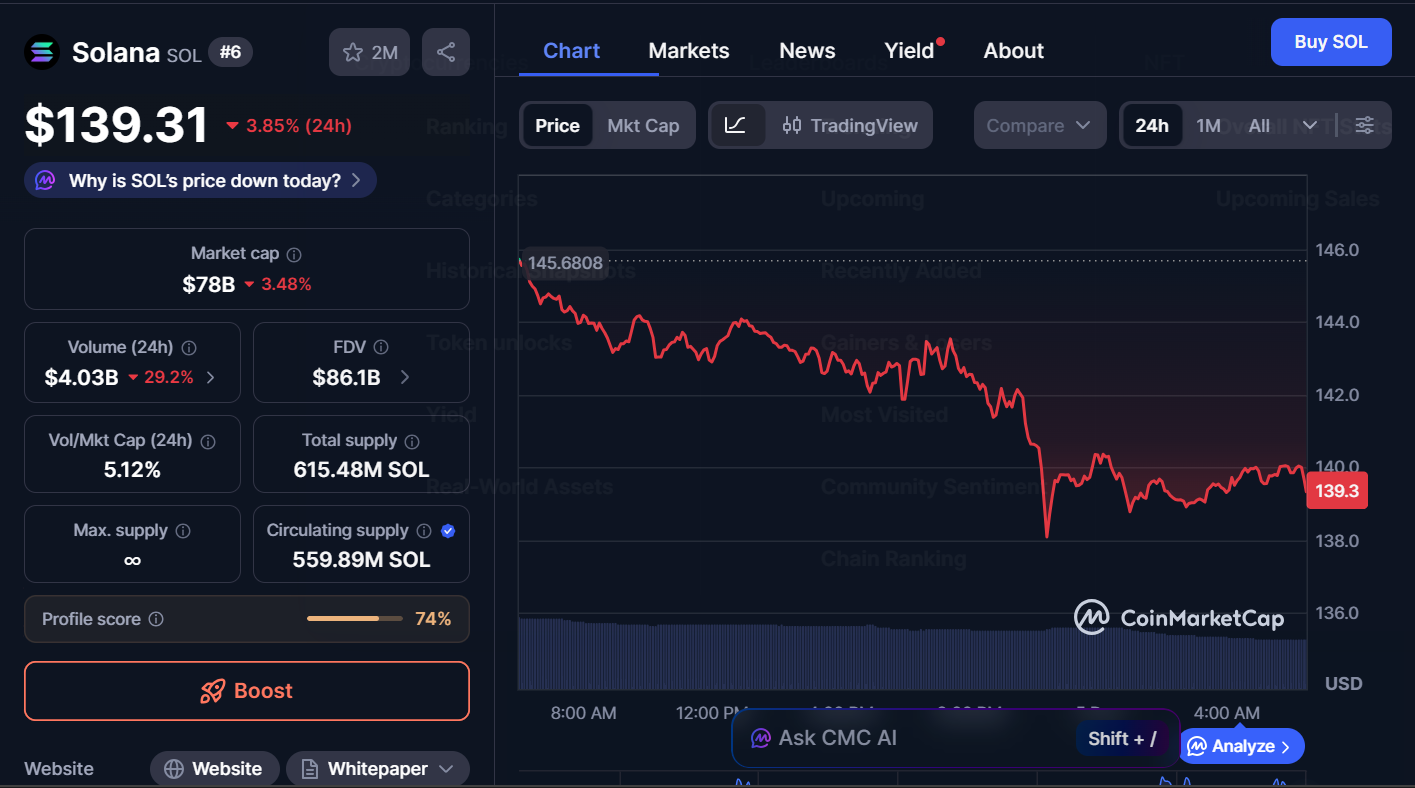Select the line chart icon
Viewport: 1415px width, 788px height.
[x=737, y=125]
